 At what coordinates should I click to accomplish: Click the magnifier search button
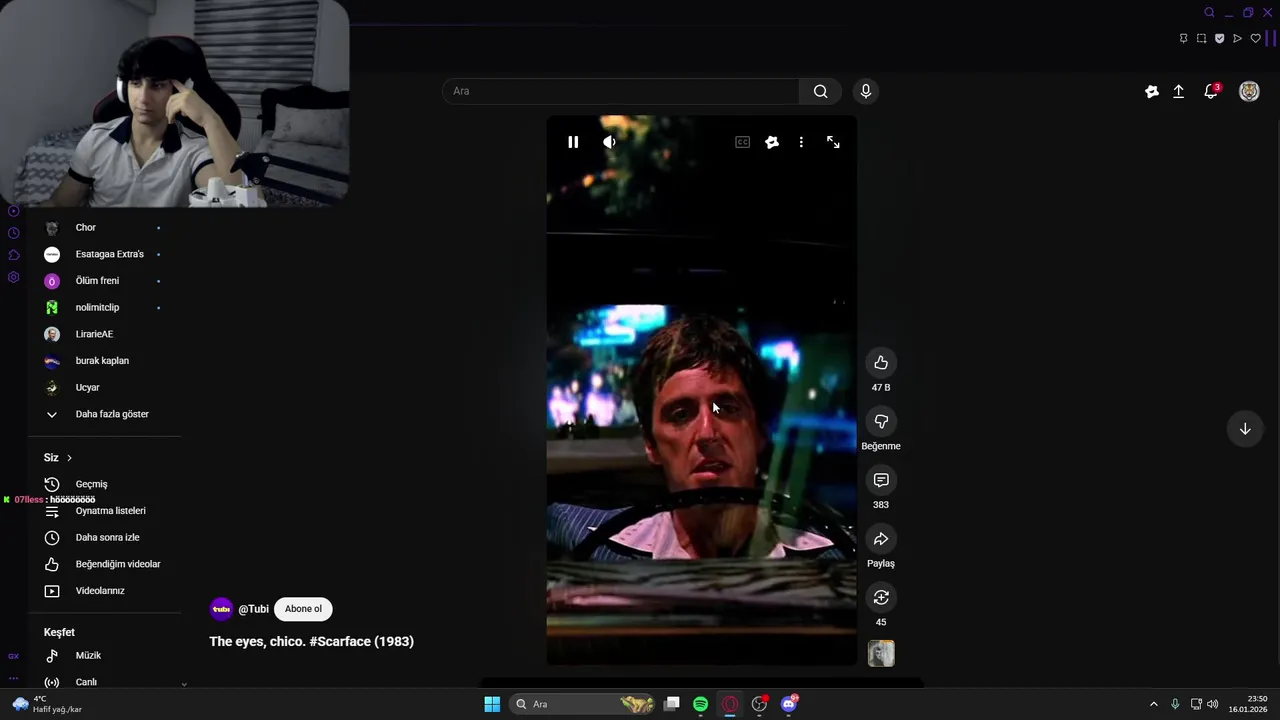pyautogui.click(x=820, y=91)
